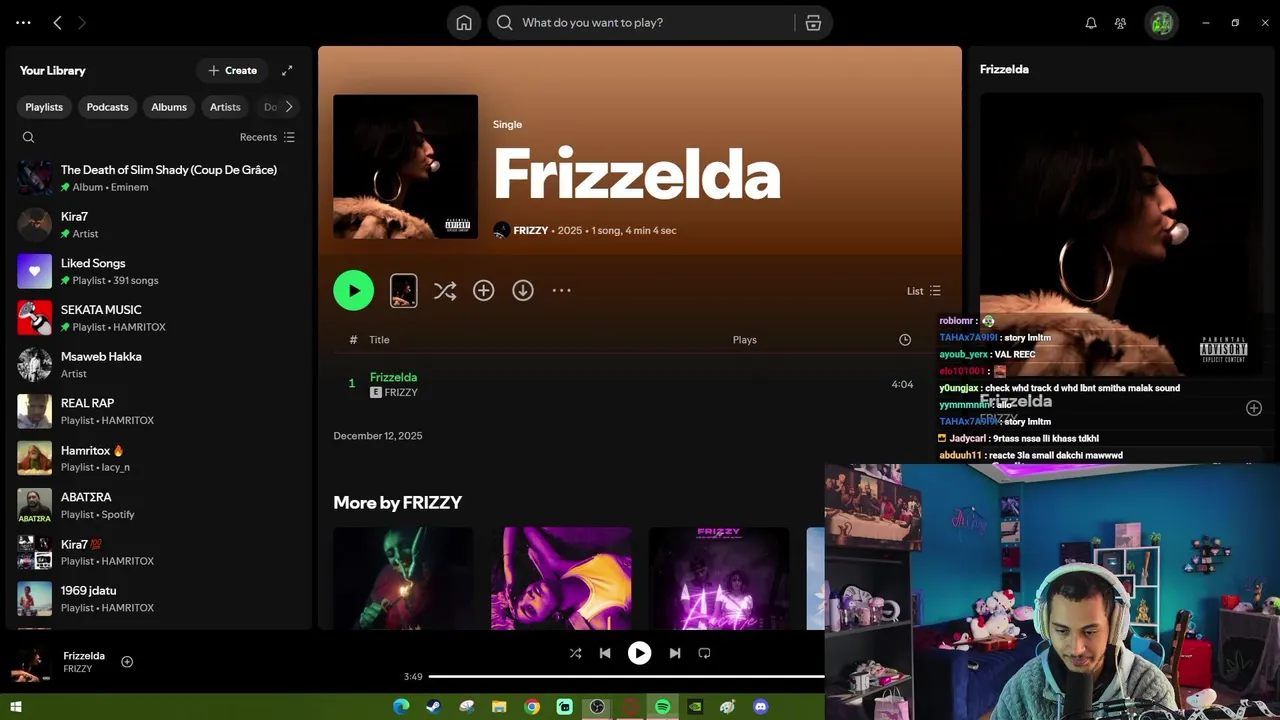Open FRIZZY artist link under title
This screenshot has height=720, width=1280.
click(x=531, y=231)
